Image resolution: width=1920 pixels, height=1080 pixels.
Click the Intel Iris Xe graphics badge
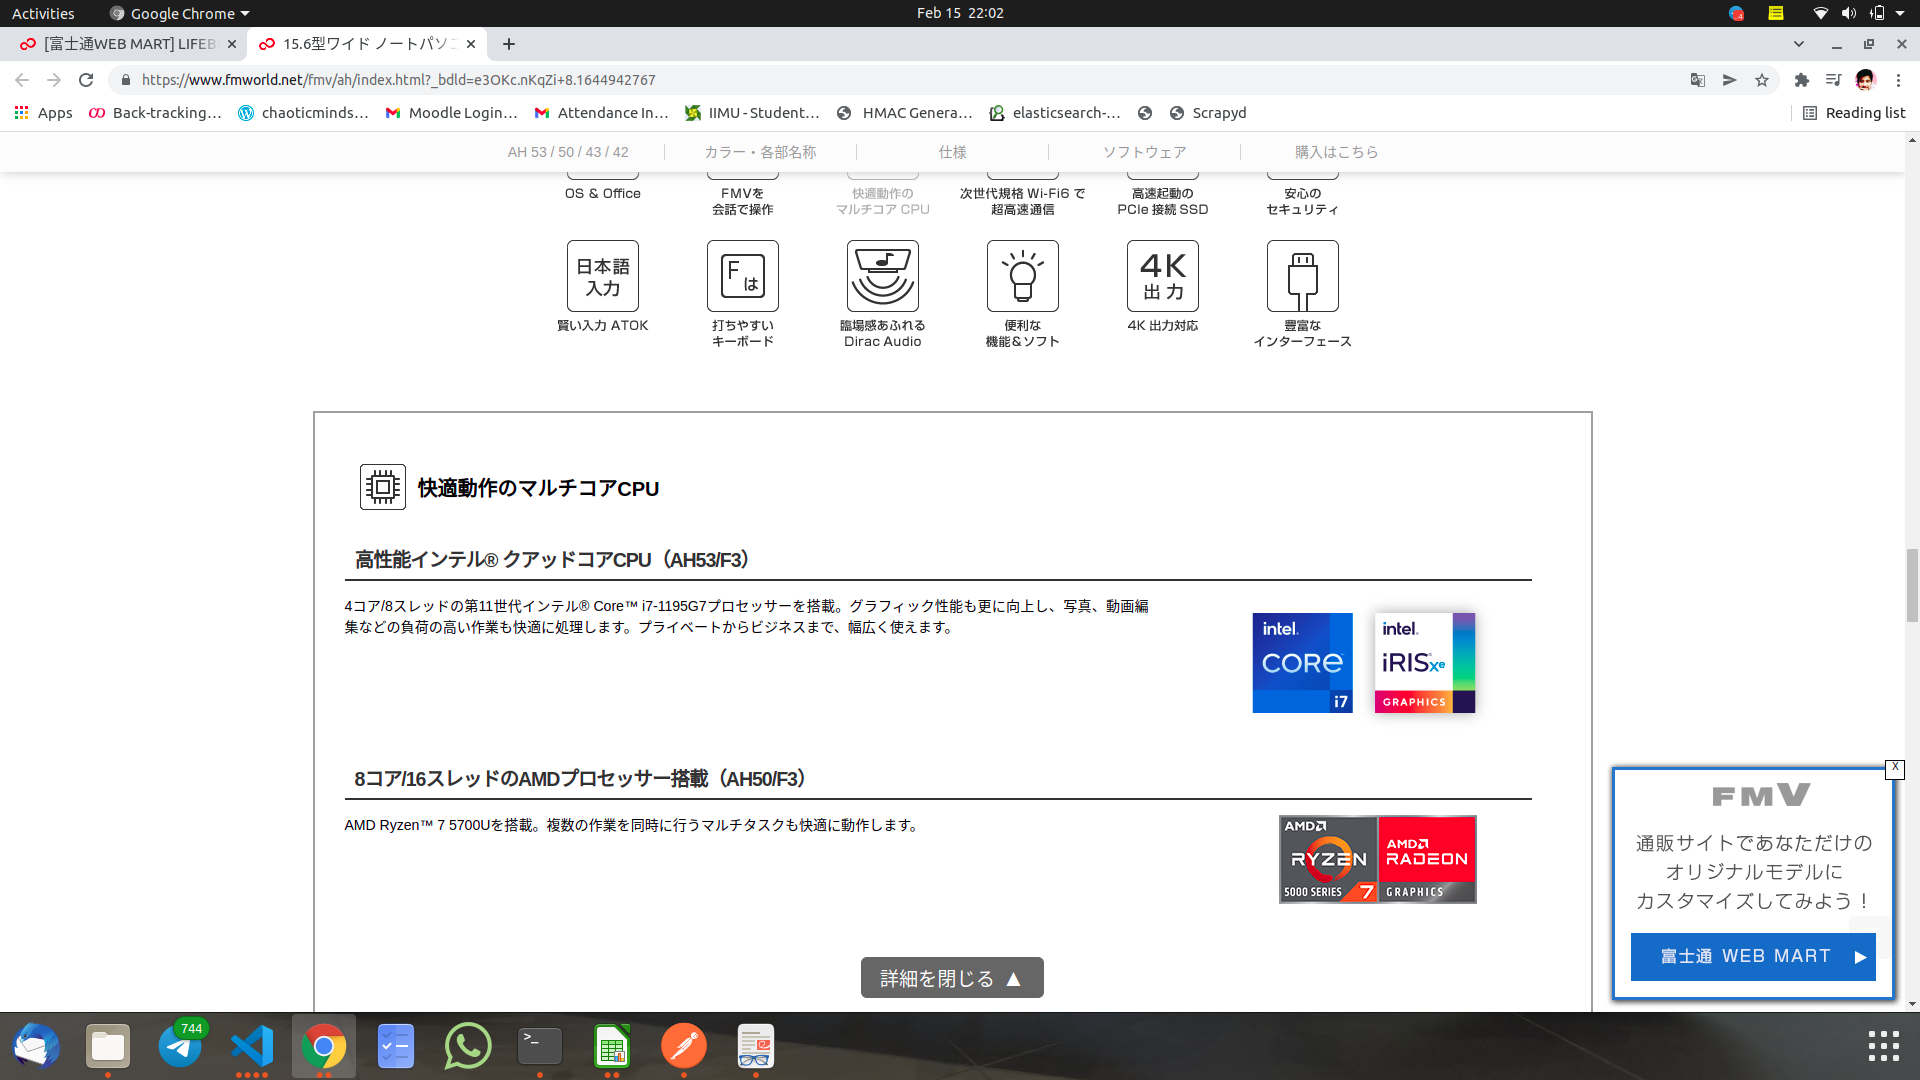[x=1425, y=663]
